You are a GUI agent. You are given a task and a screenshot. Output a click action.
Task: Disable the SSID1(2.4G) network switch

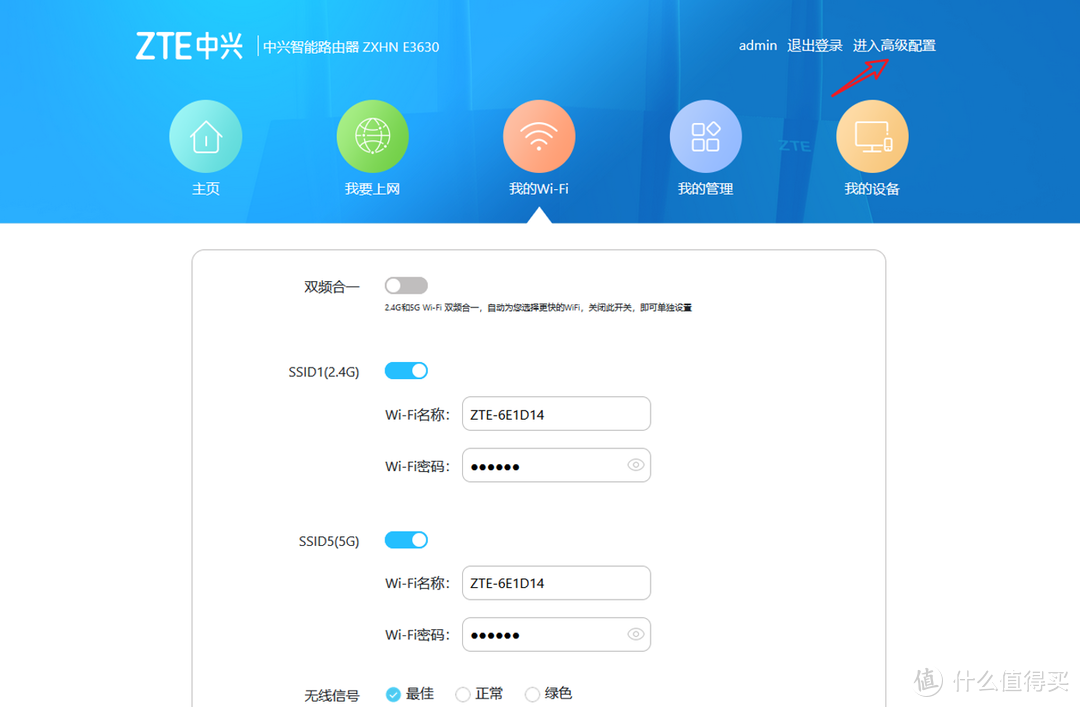[406, 370]
